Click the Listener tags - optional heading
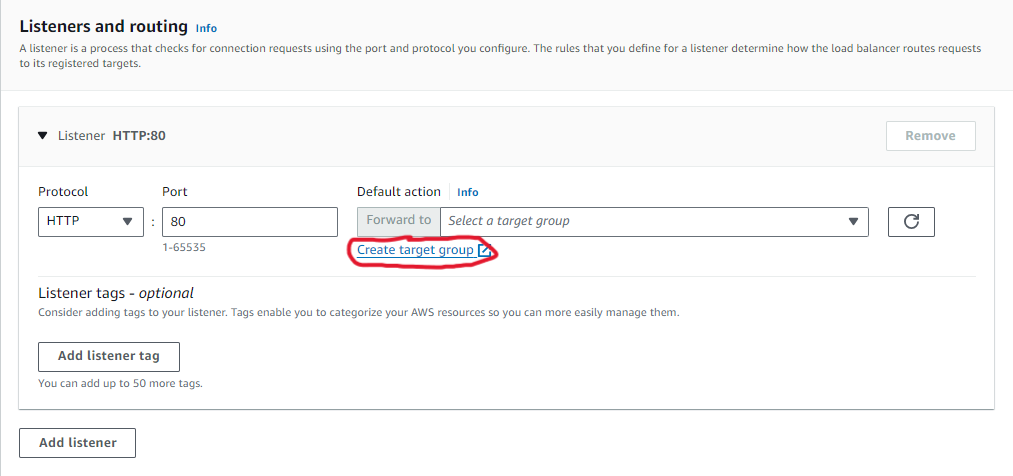 [x=116, y=293]
